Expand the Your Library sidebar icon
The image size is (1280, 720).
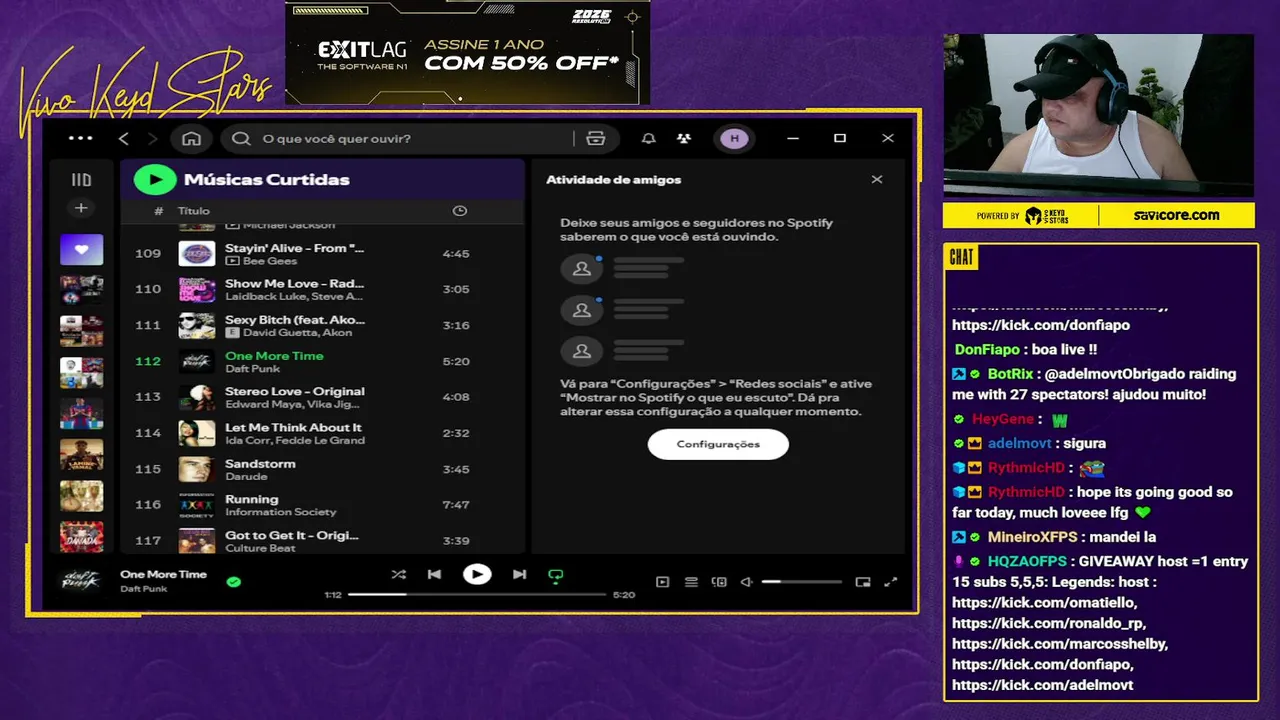[x=81, y=180]
